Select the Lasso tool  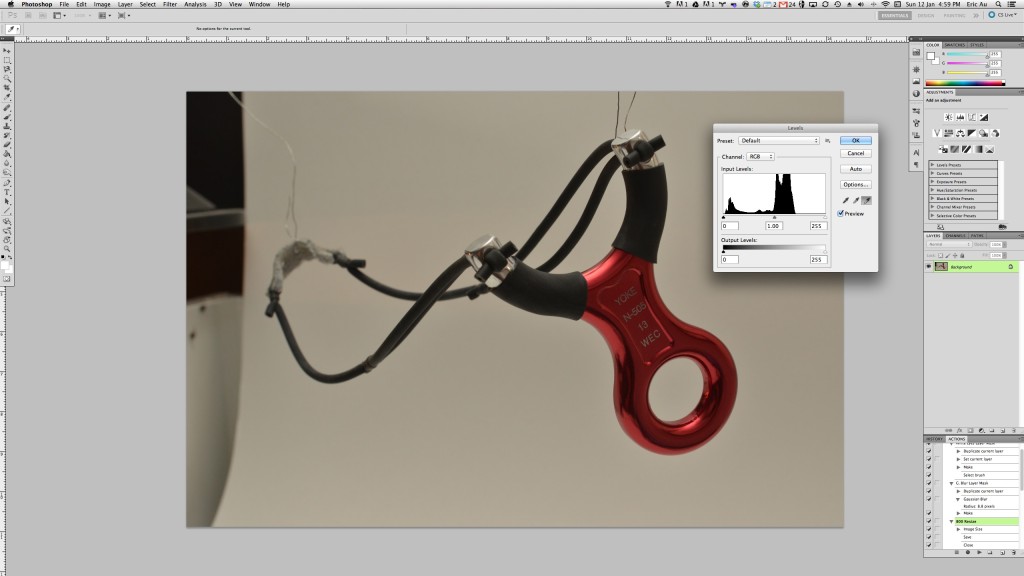pos(7,69)
